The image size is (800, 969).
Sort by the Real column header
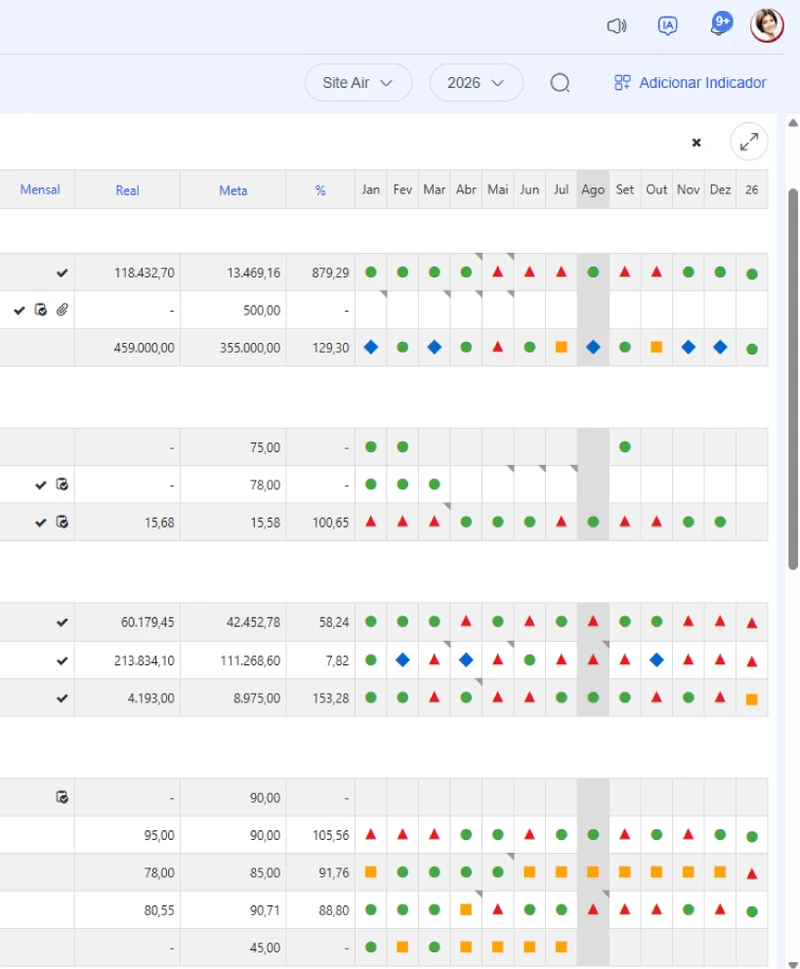(x=127, y=190)
